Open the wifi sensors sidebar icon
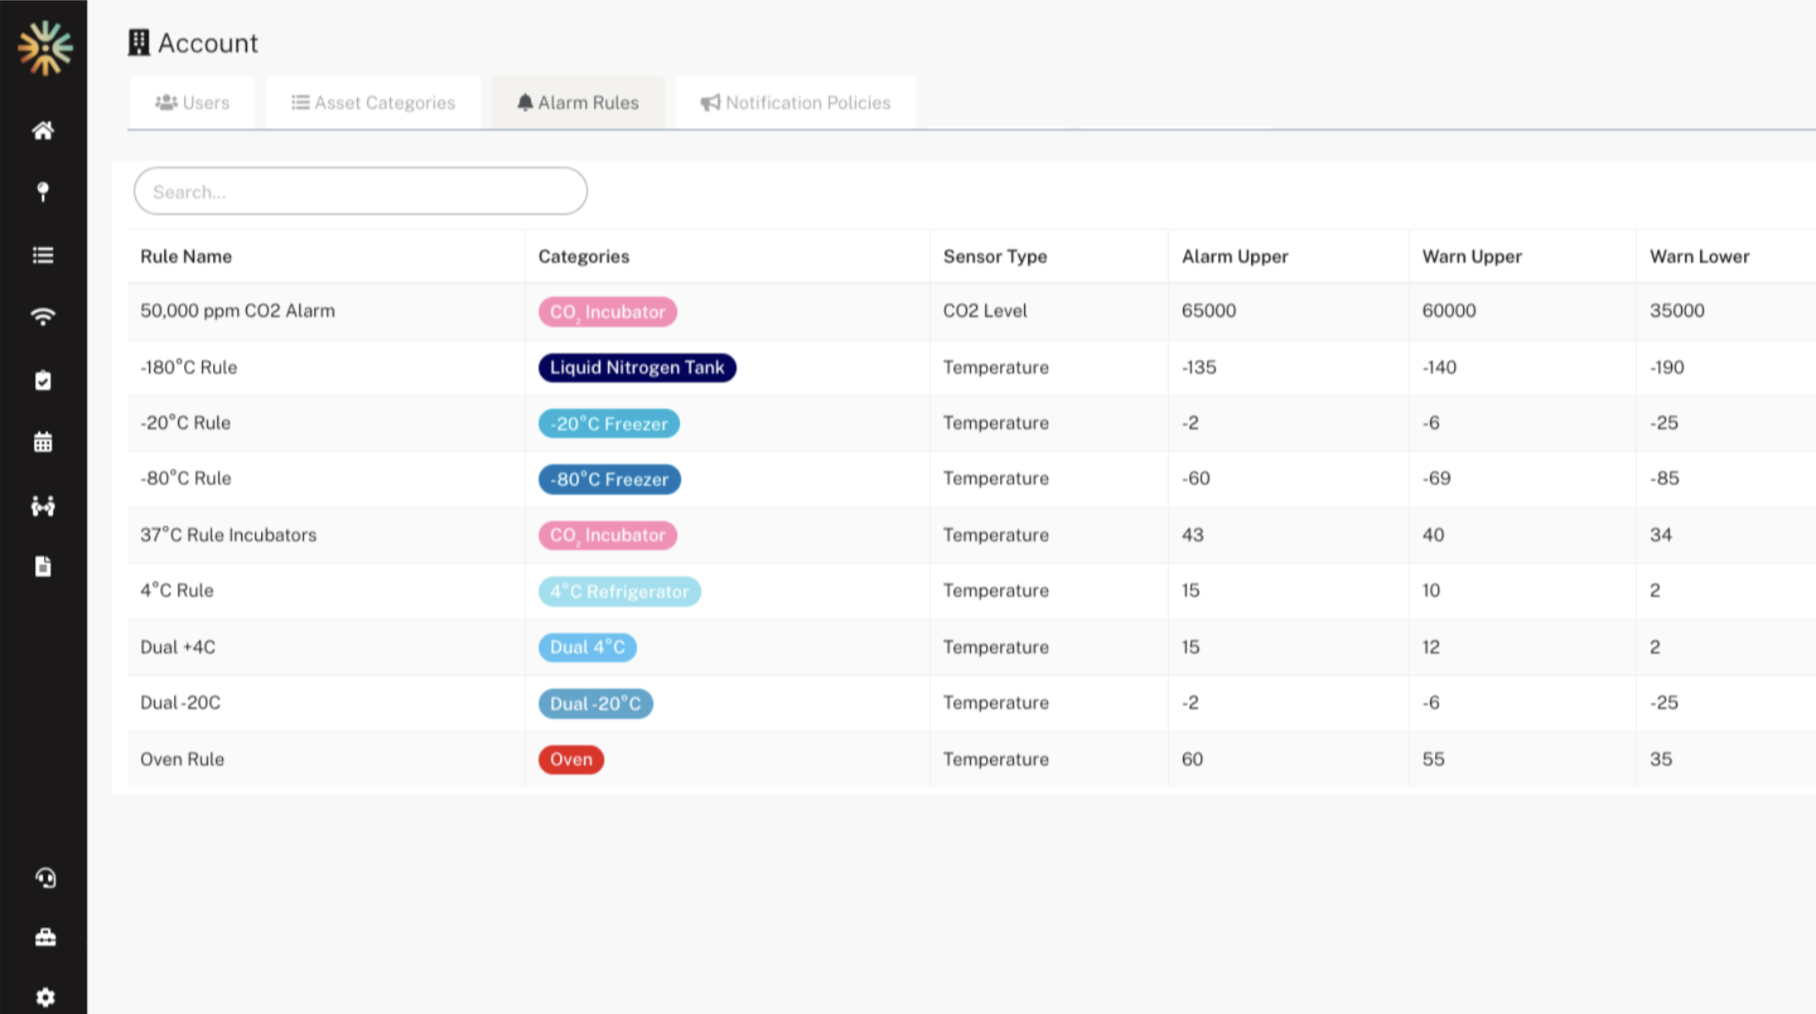This screenshot has height=1014, width=1816. 43,317
